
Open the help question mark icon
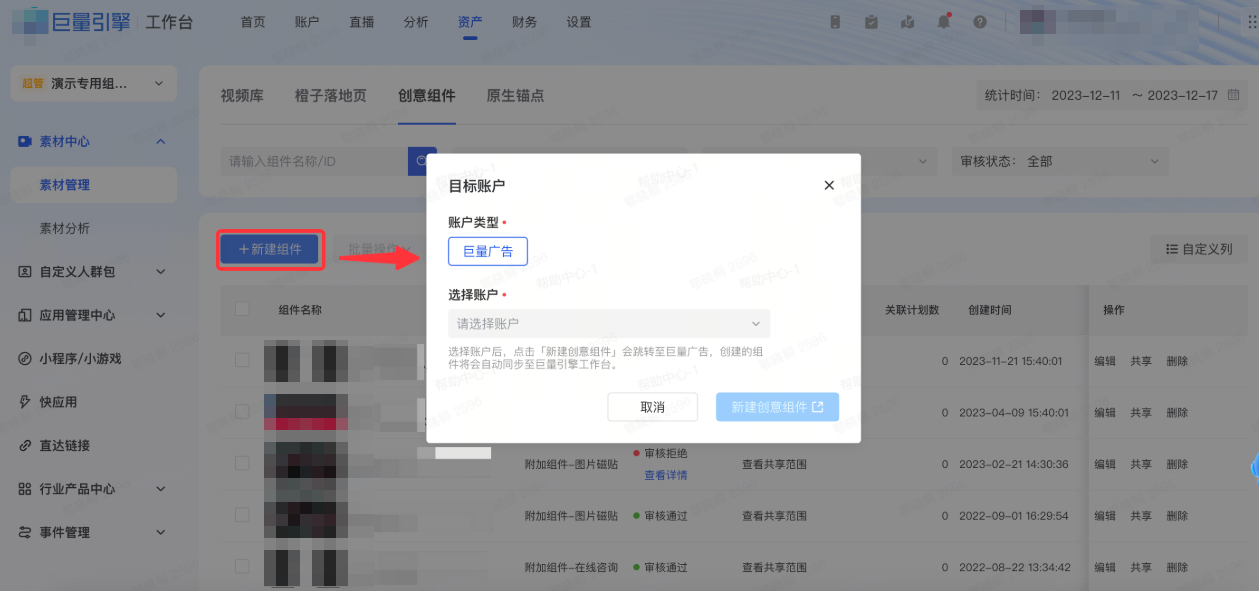click(980, 22)
